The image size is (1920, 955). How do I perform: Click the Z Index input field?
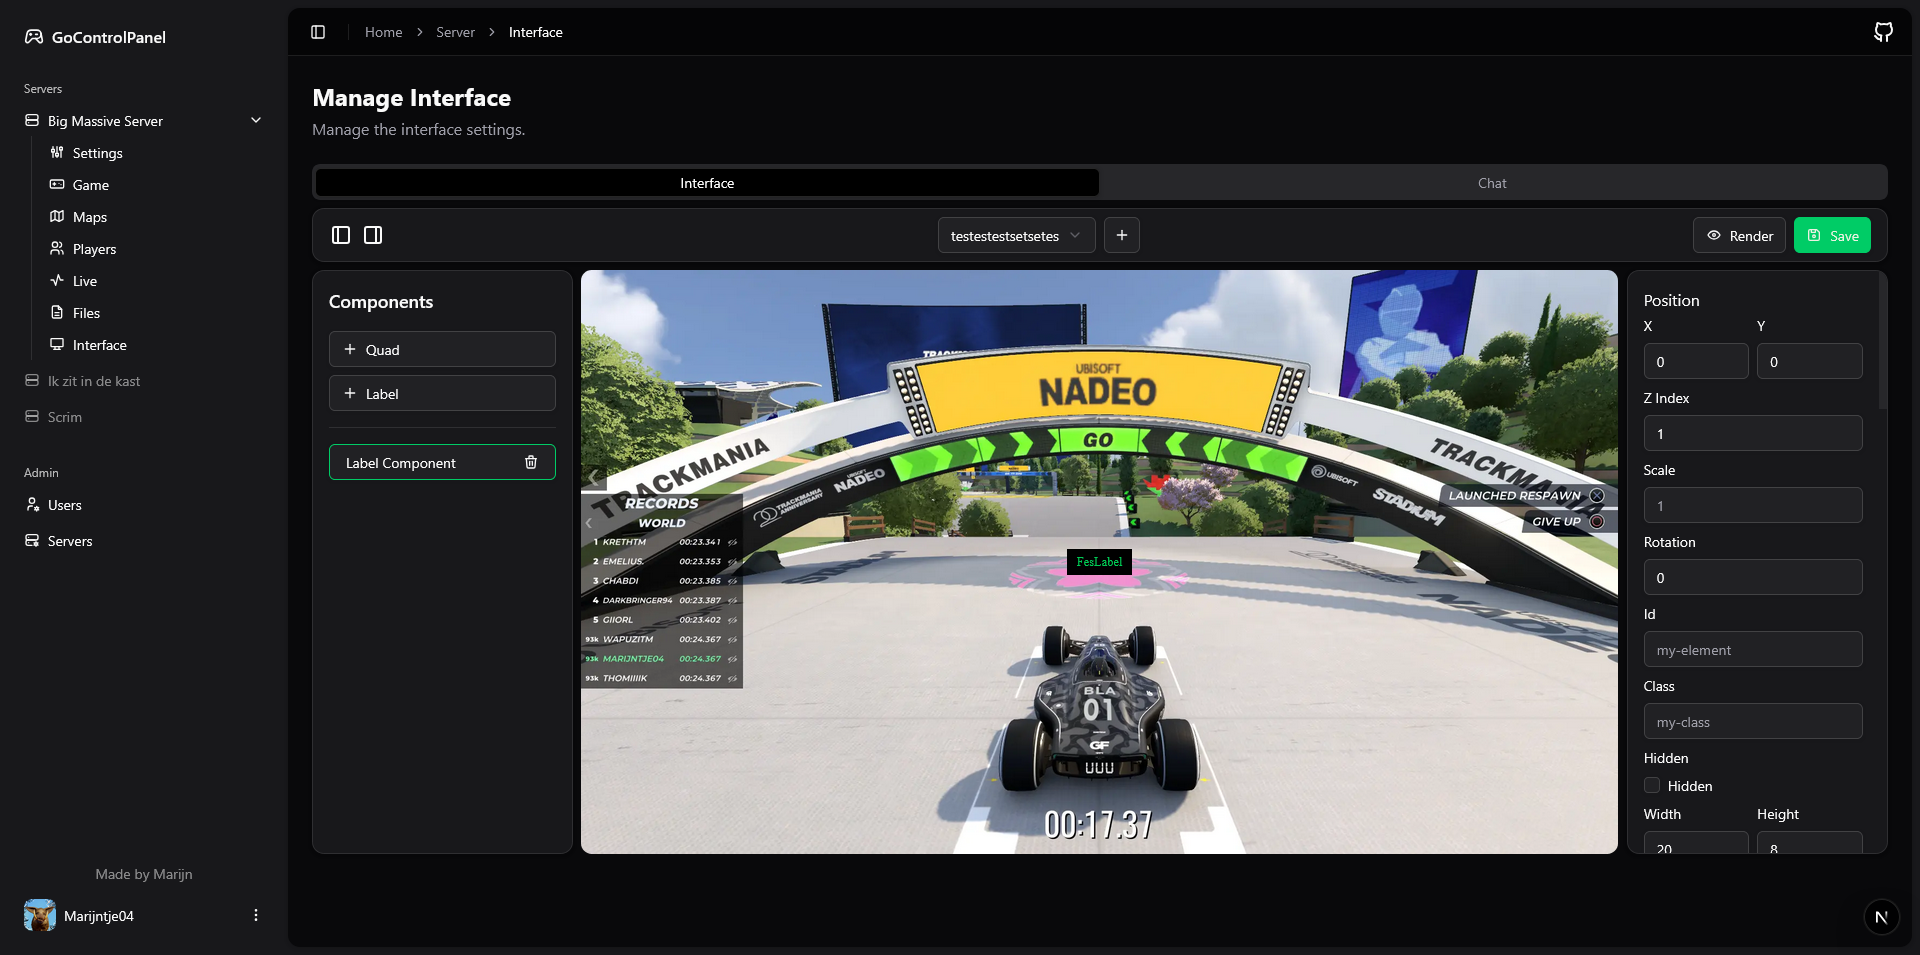[1753, 434]
